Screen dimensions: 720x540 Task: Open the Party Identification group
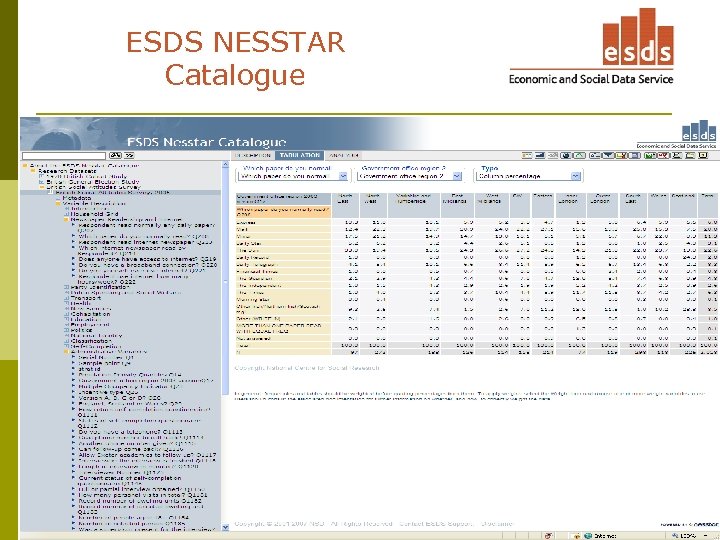point(101,287)
